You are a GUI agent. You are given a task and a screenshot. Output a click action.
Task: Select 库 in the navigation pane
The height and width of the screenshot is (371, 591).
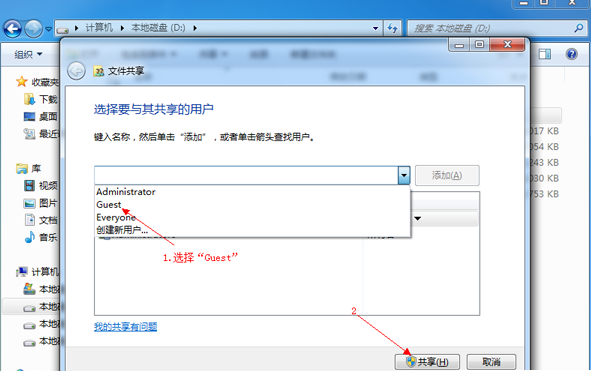29,168
